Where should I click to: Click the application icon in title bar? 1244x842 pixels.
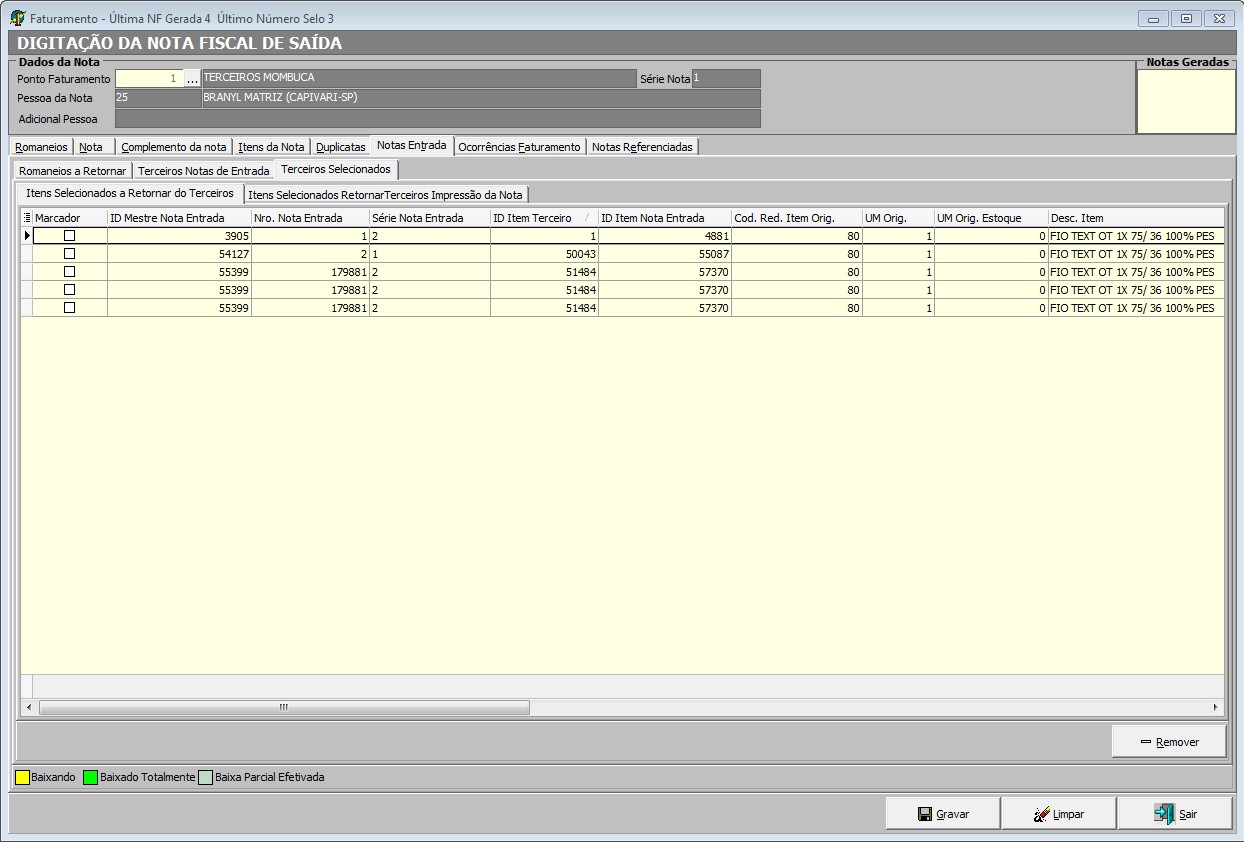coord(17,18)
